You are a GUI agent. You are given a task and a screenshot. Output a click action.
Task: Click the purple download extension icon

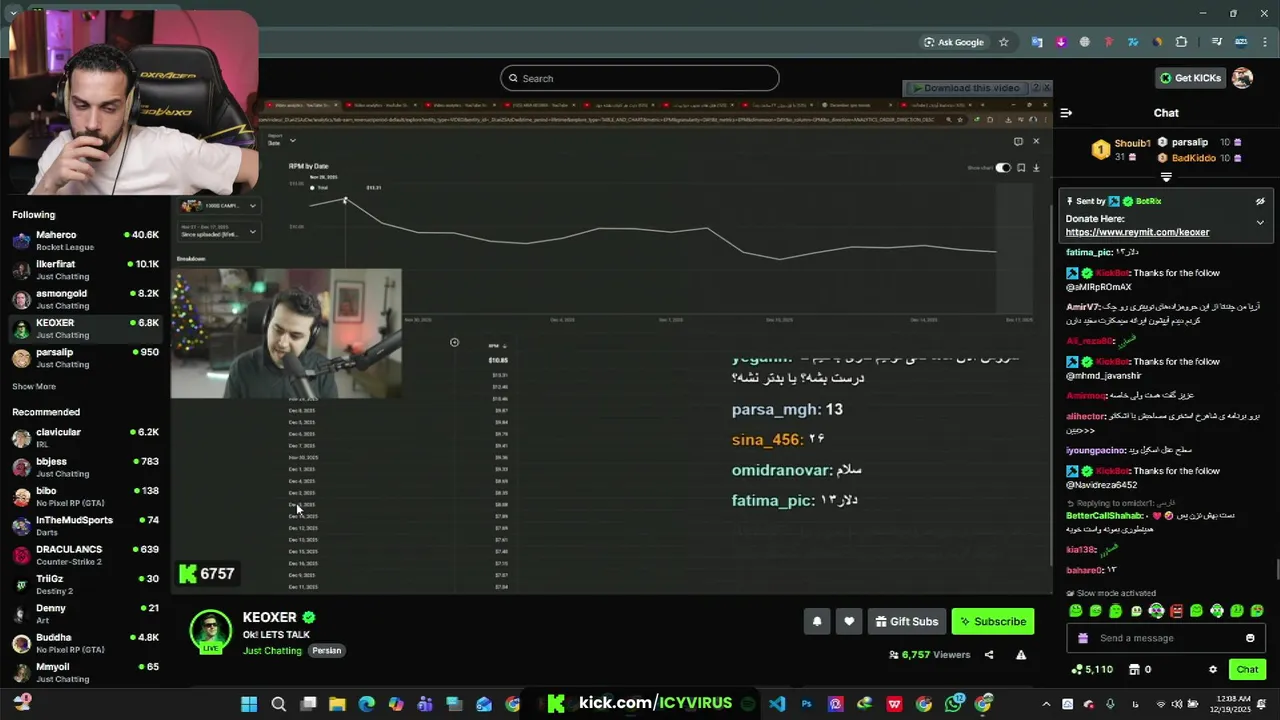pyautogui.click(x=1061, y=42)
